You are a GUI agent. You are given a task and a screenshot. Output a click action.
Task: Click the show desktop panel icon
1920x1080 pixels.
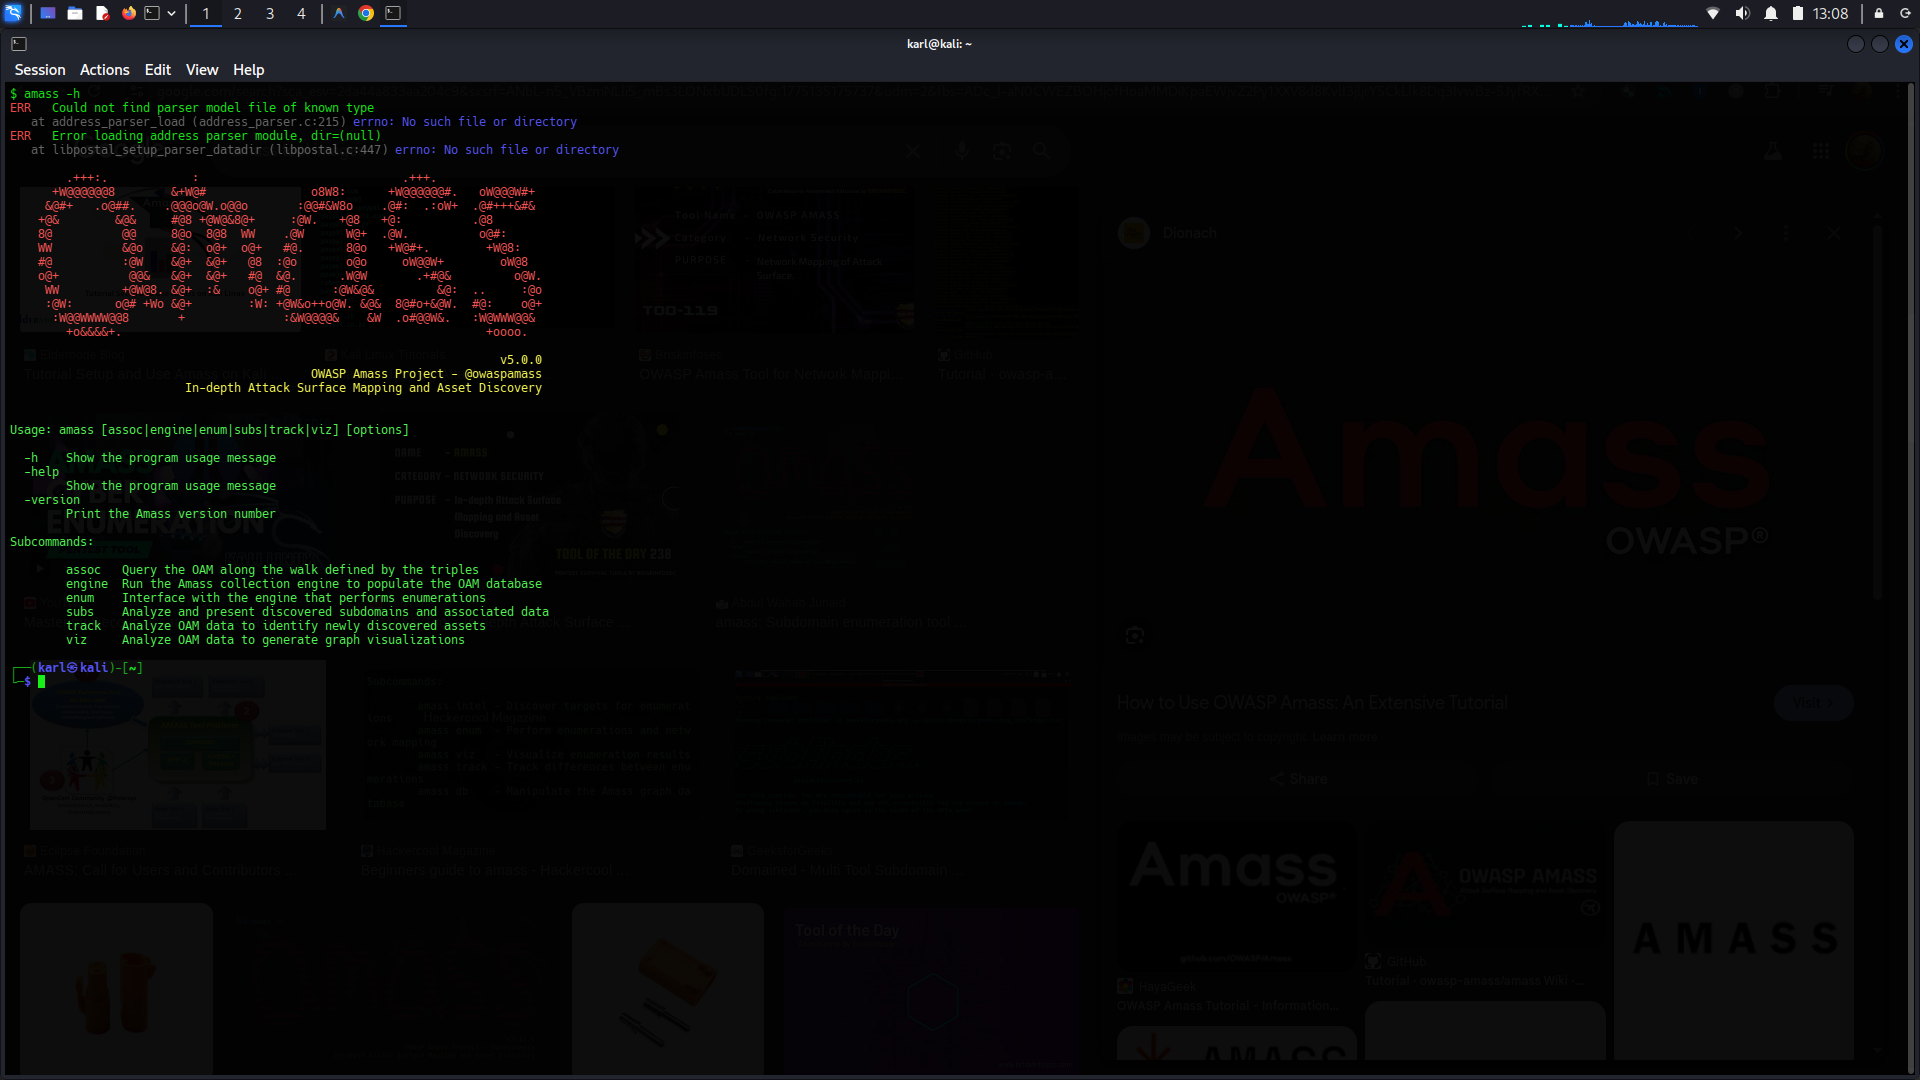(47, 13)
